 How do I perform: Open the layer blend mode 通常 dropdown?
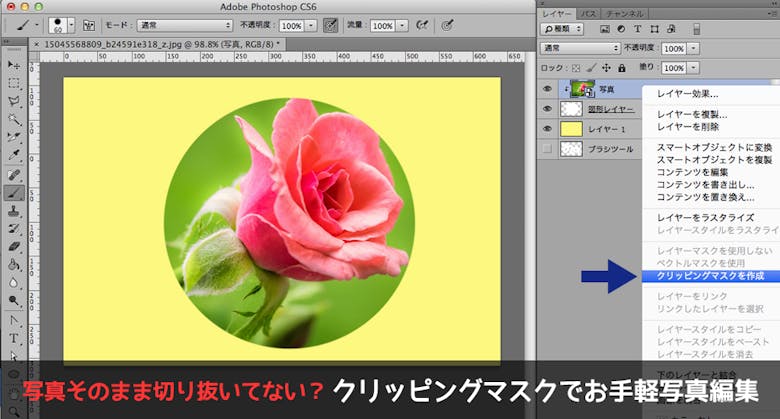click(x=579, y=48)
